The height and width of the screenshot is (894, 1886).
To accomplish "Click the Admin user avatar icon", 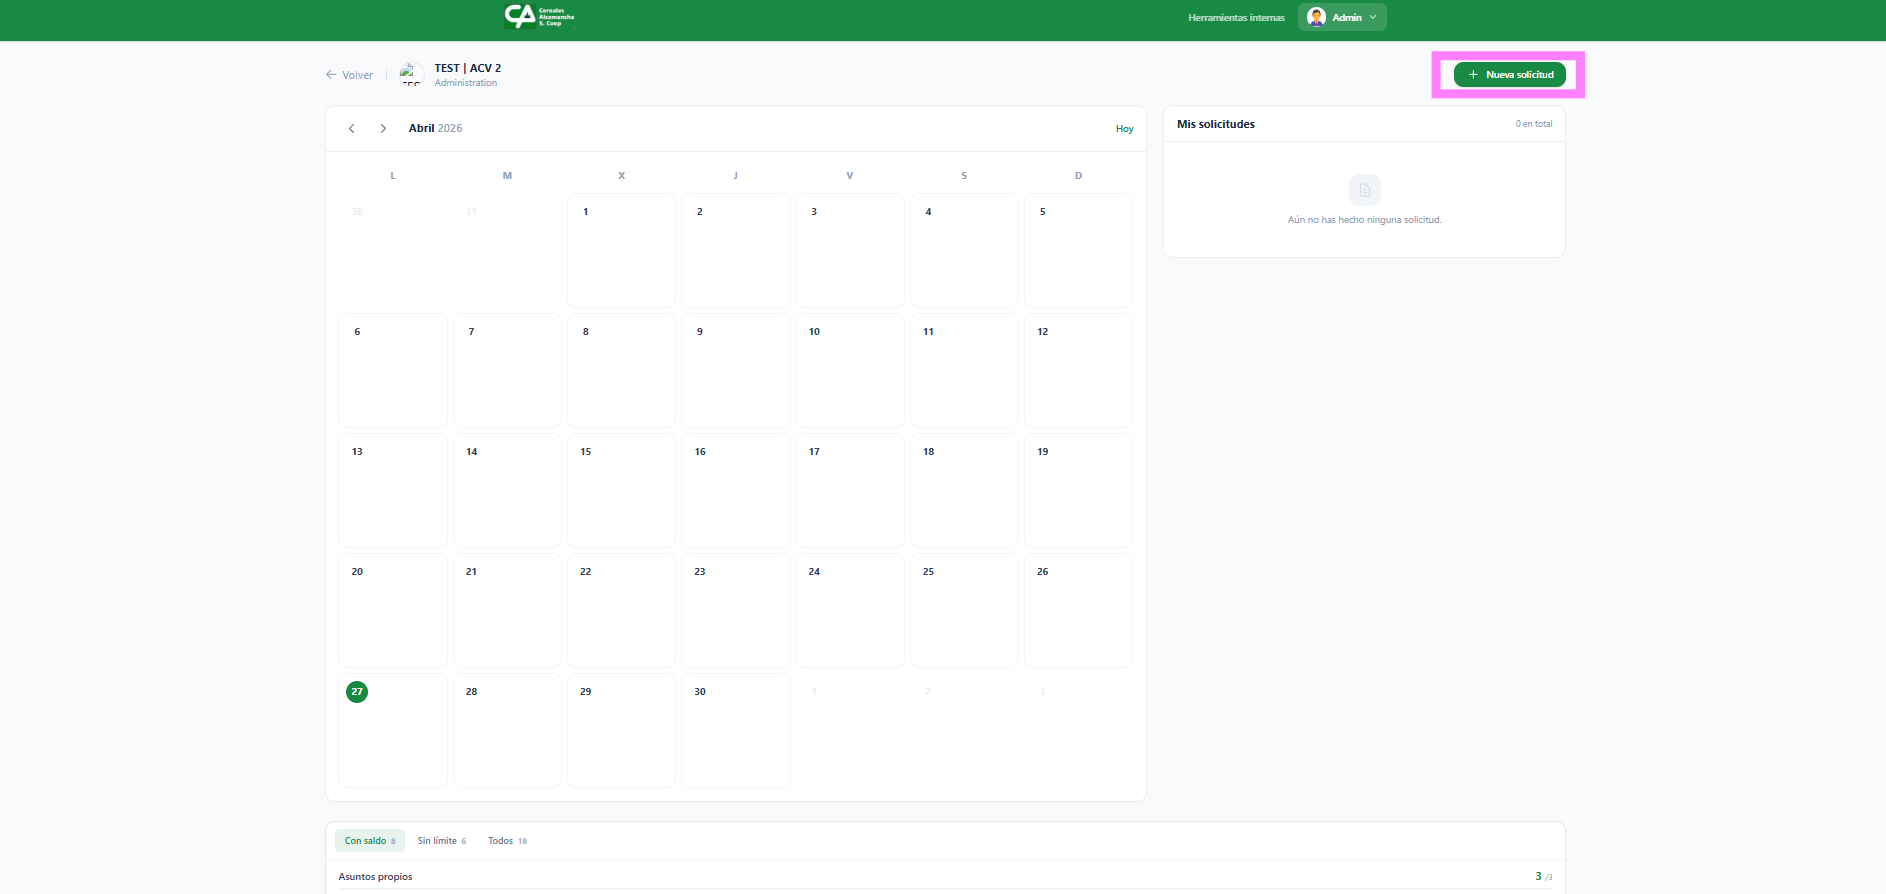I will click(1316, 17).
